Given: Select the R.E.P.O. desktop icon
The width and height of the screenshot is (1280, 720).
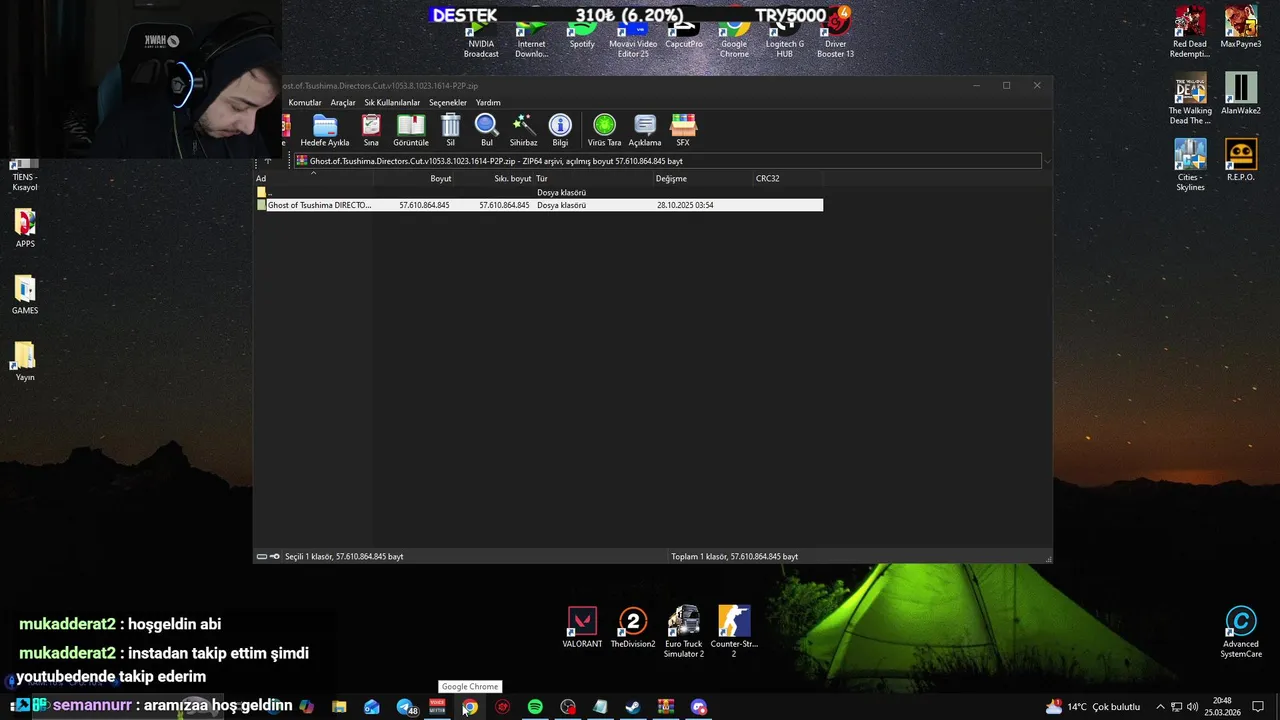Looking at the screenshot, I should [1241, 161].
